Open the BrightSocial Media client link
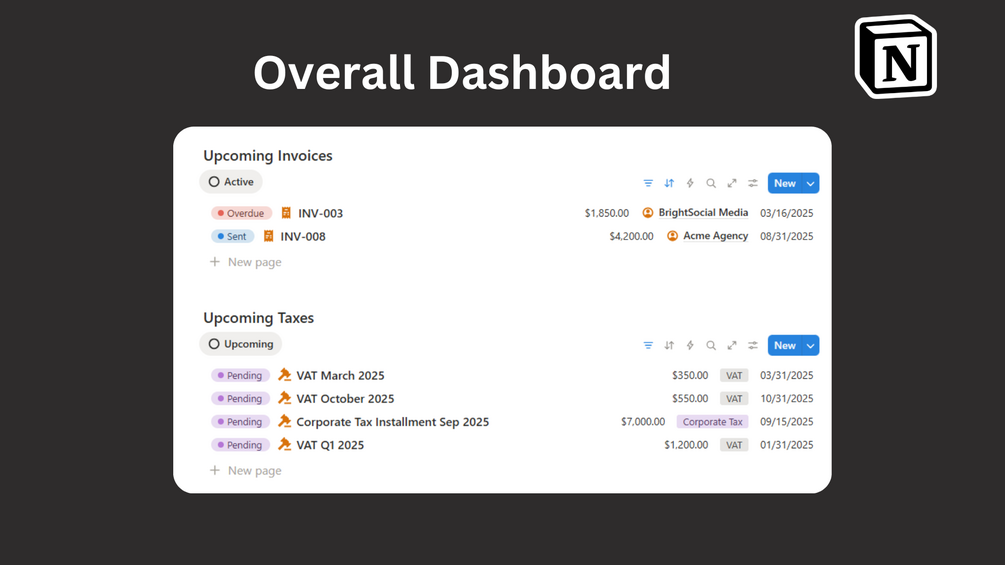This screenshot has height=565, width=1005. tap(702, 213)
